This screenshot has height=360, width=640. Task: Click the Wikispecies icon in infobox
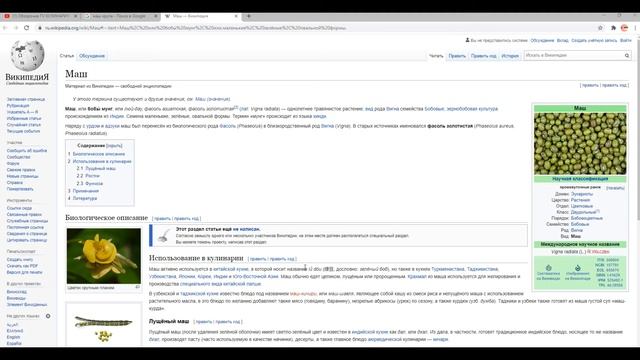[548, 268]
